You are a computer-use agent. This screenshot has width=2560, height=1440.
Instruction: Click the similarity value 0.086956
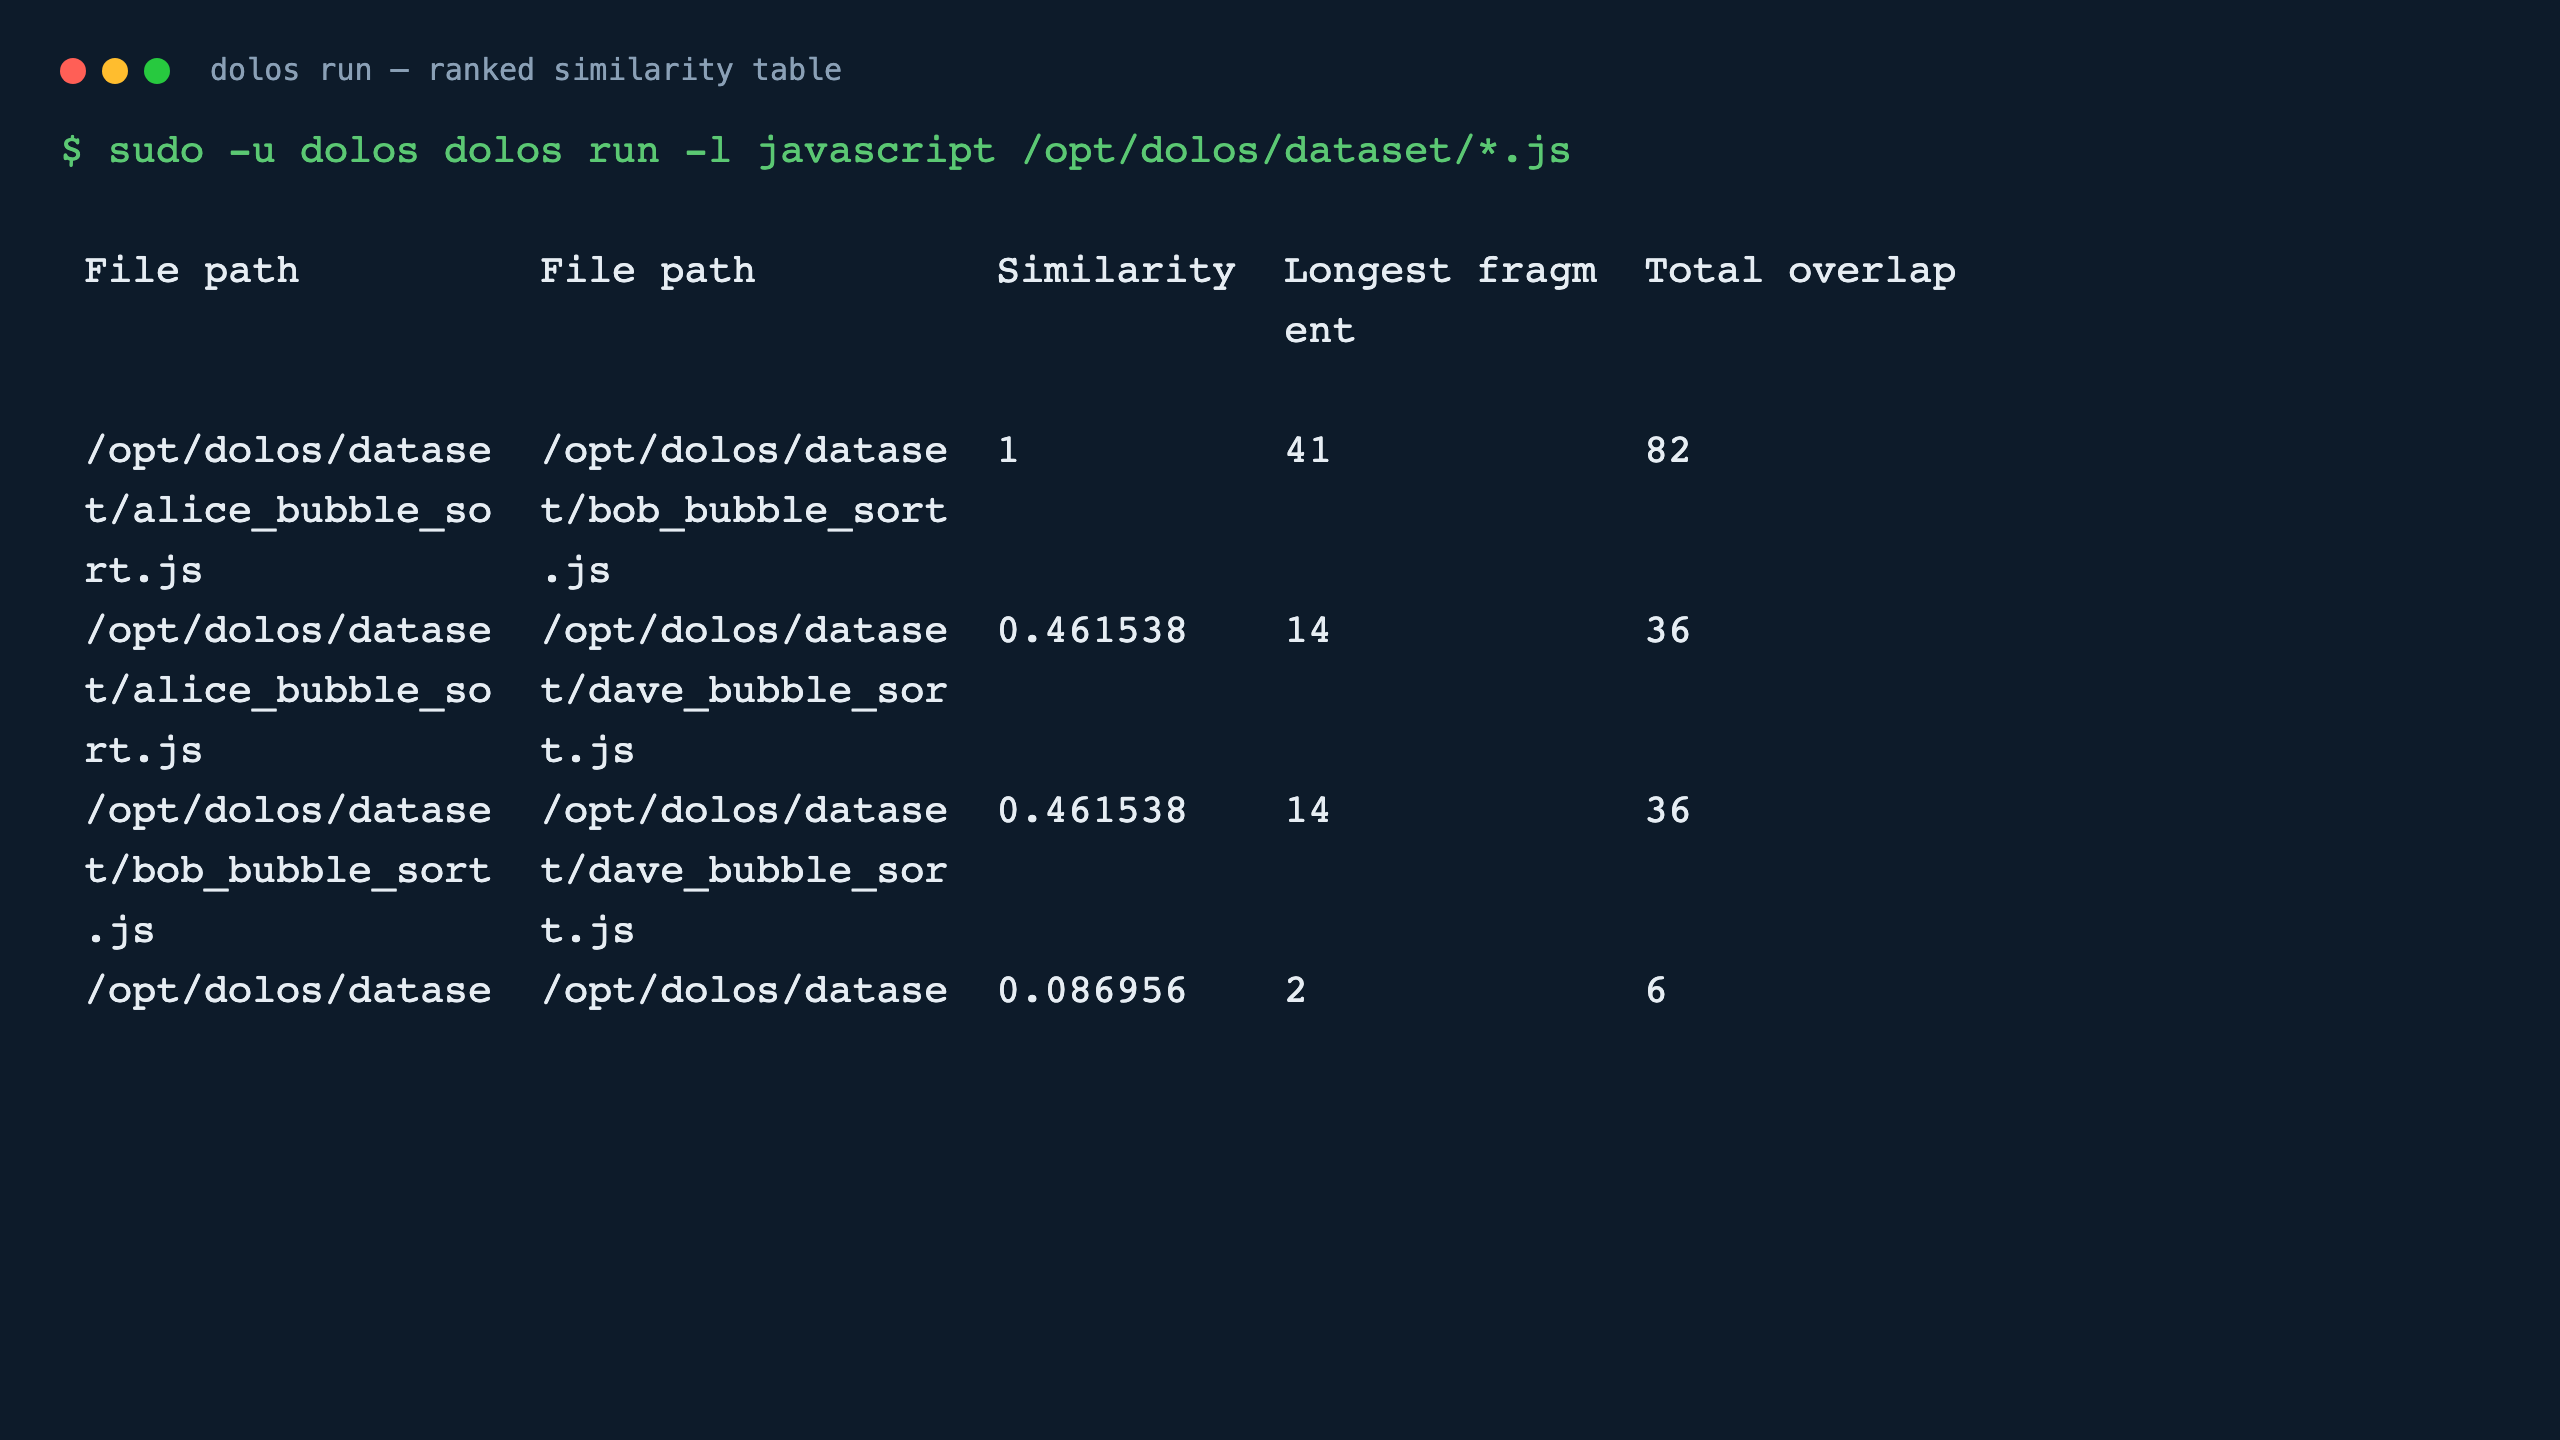coord(1092,990)
